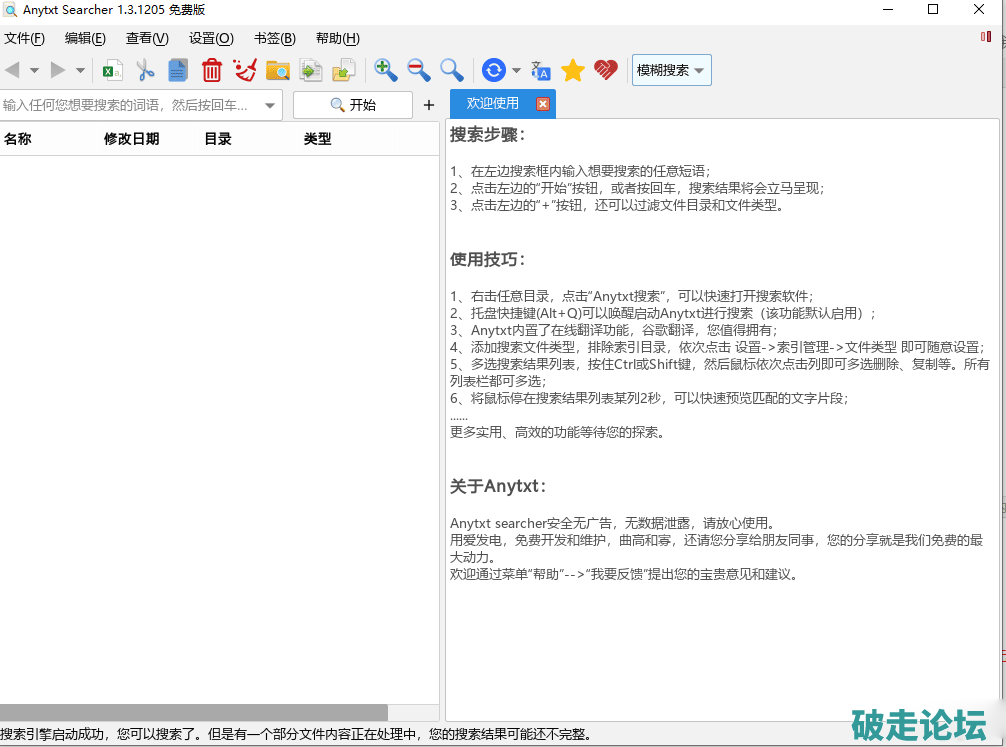Click the red heart handshake icon
The height and width of the screenshot is (747, 1006).
pyautogui.click(x=606, y=70)
